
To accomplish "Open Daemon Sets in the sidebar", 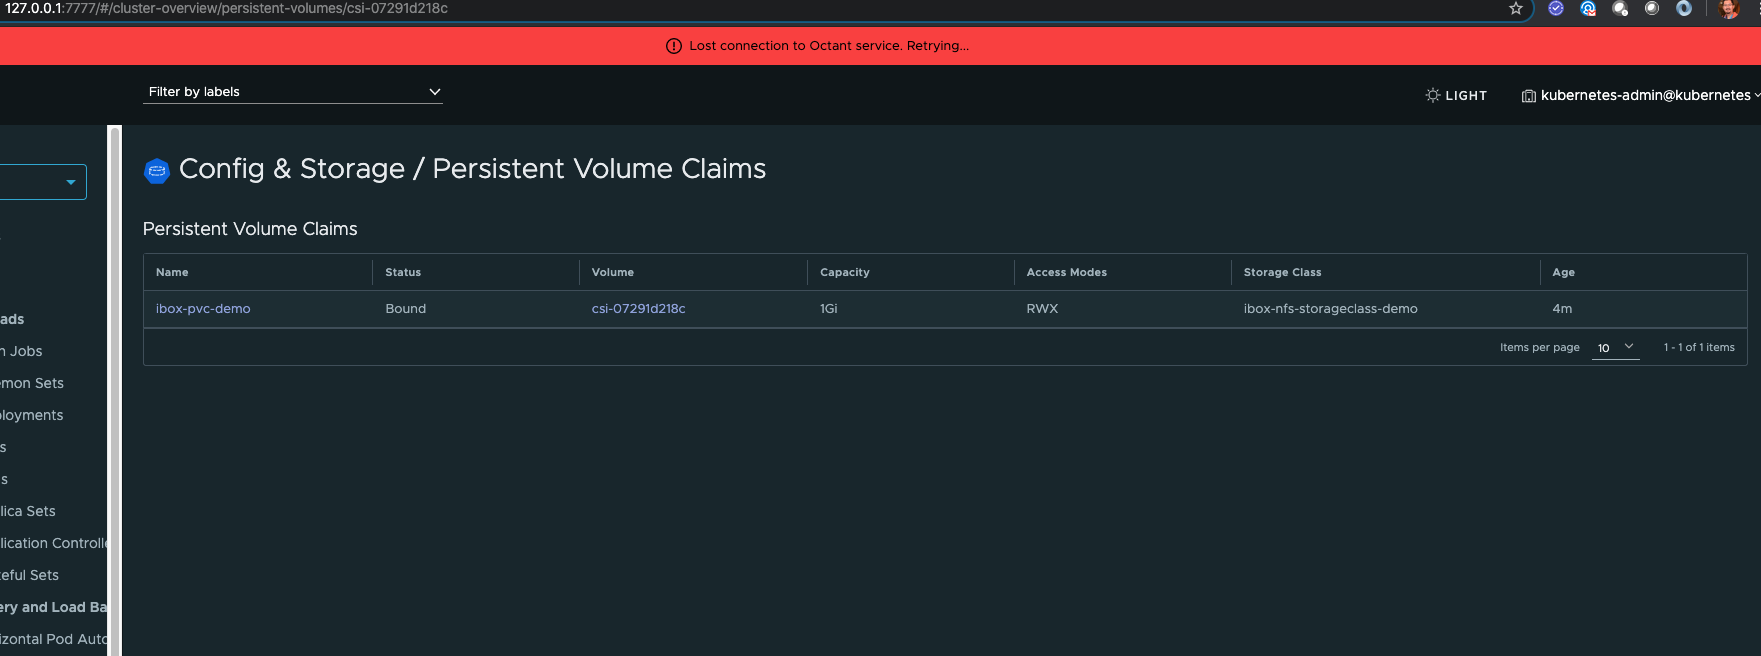I will pyautogui.click(x=32, y=383).
